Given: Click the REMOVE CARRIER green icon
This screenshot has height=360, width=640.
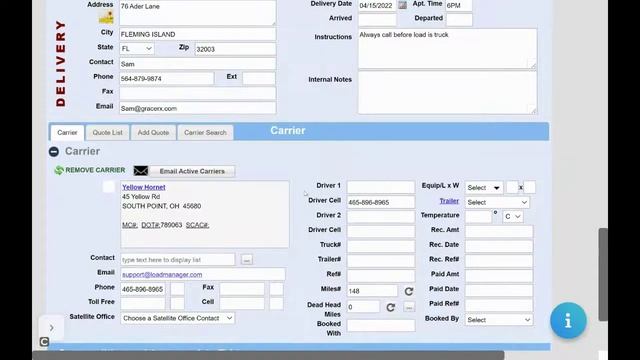Looking at the screenshot, I should pyautogui.click(x=59, y=170).
